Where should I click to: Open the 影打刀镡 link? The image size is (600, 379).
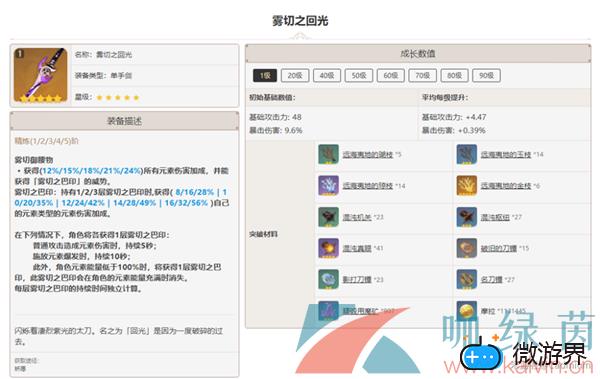point(357,279)
